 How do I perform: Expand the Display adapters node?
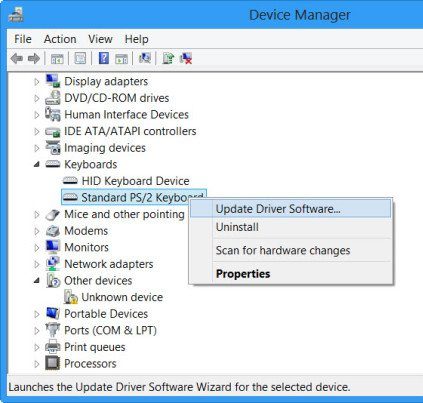pyautogui.click(x=37, y=82)
